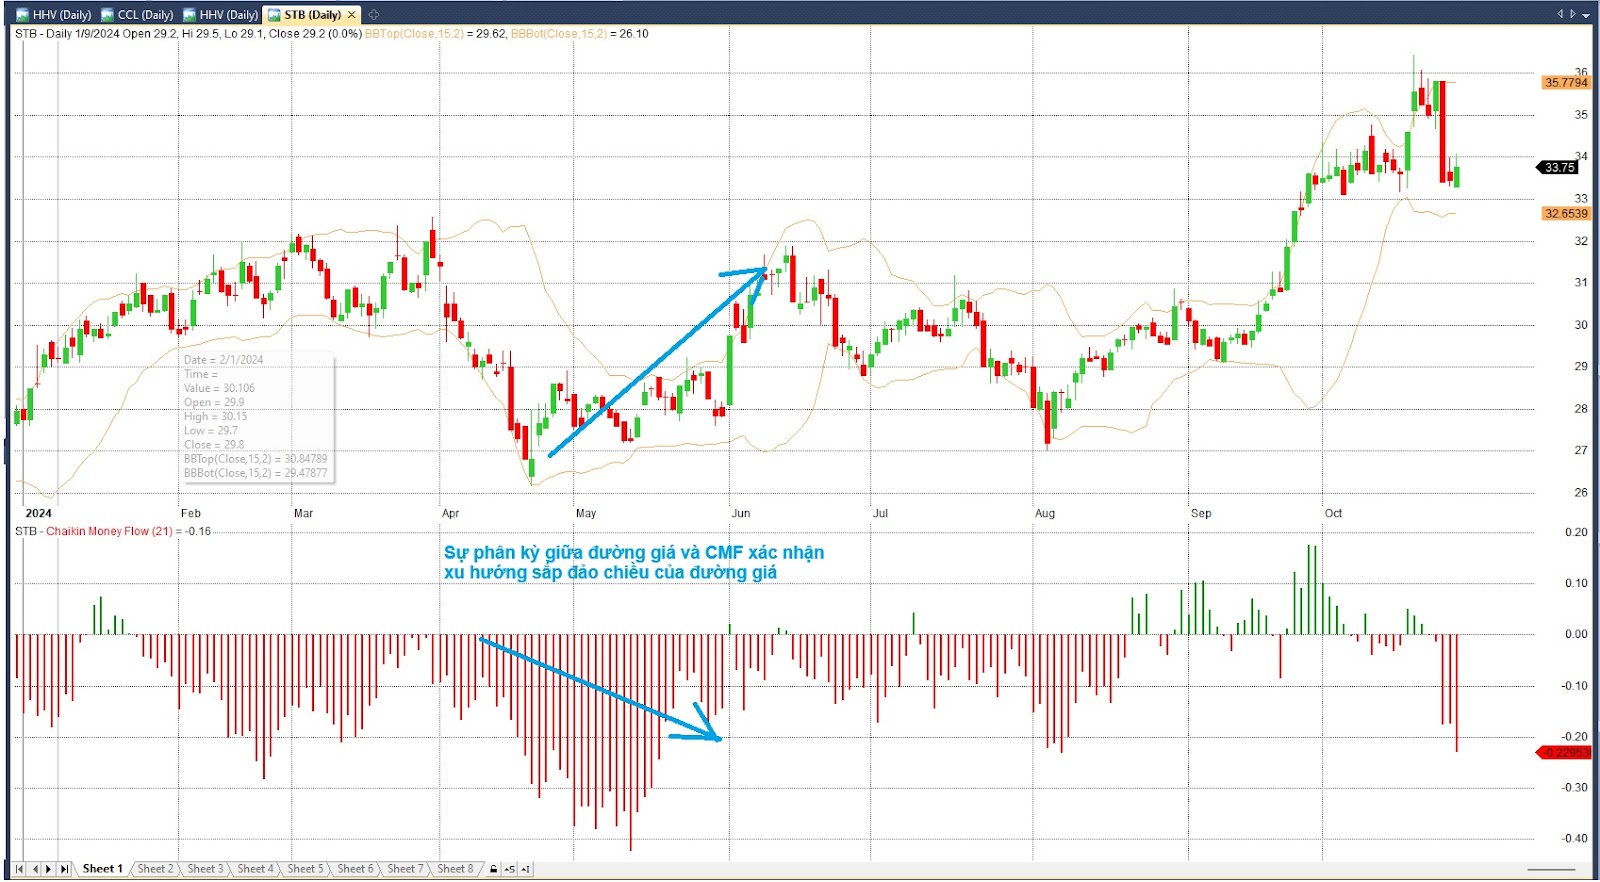Click the Date = 2/1/2024 tooltip line
1600x882 pixels.
[x=223, y=360]
